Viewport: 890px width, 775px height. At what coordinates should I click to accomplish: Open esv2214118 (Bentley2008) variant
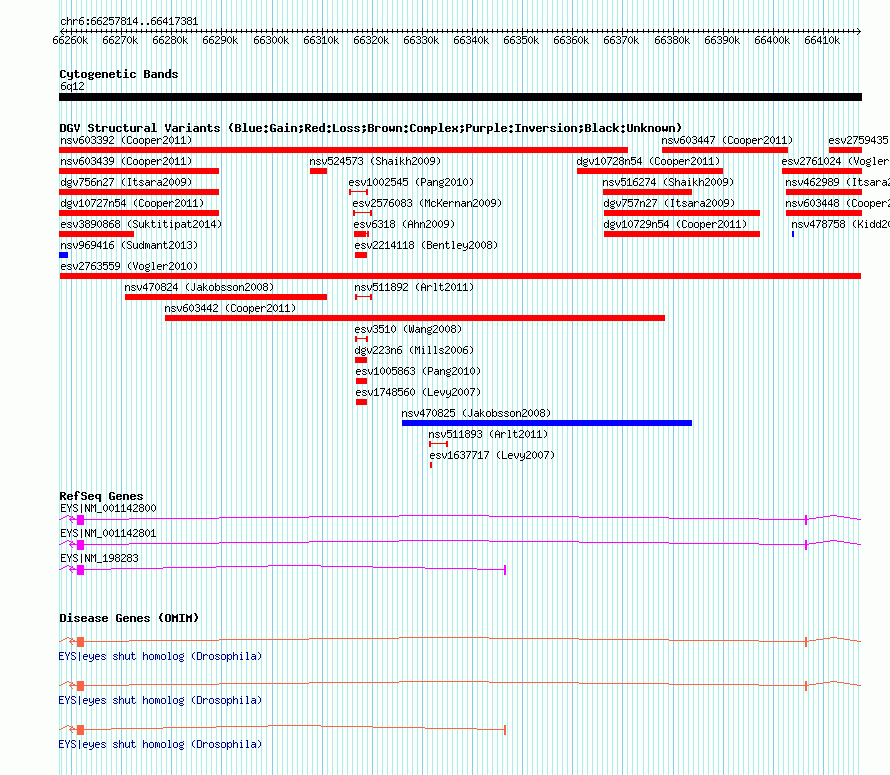[x=426, y=245]
